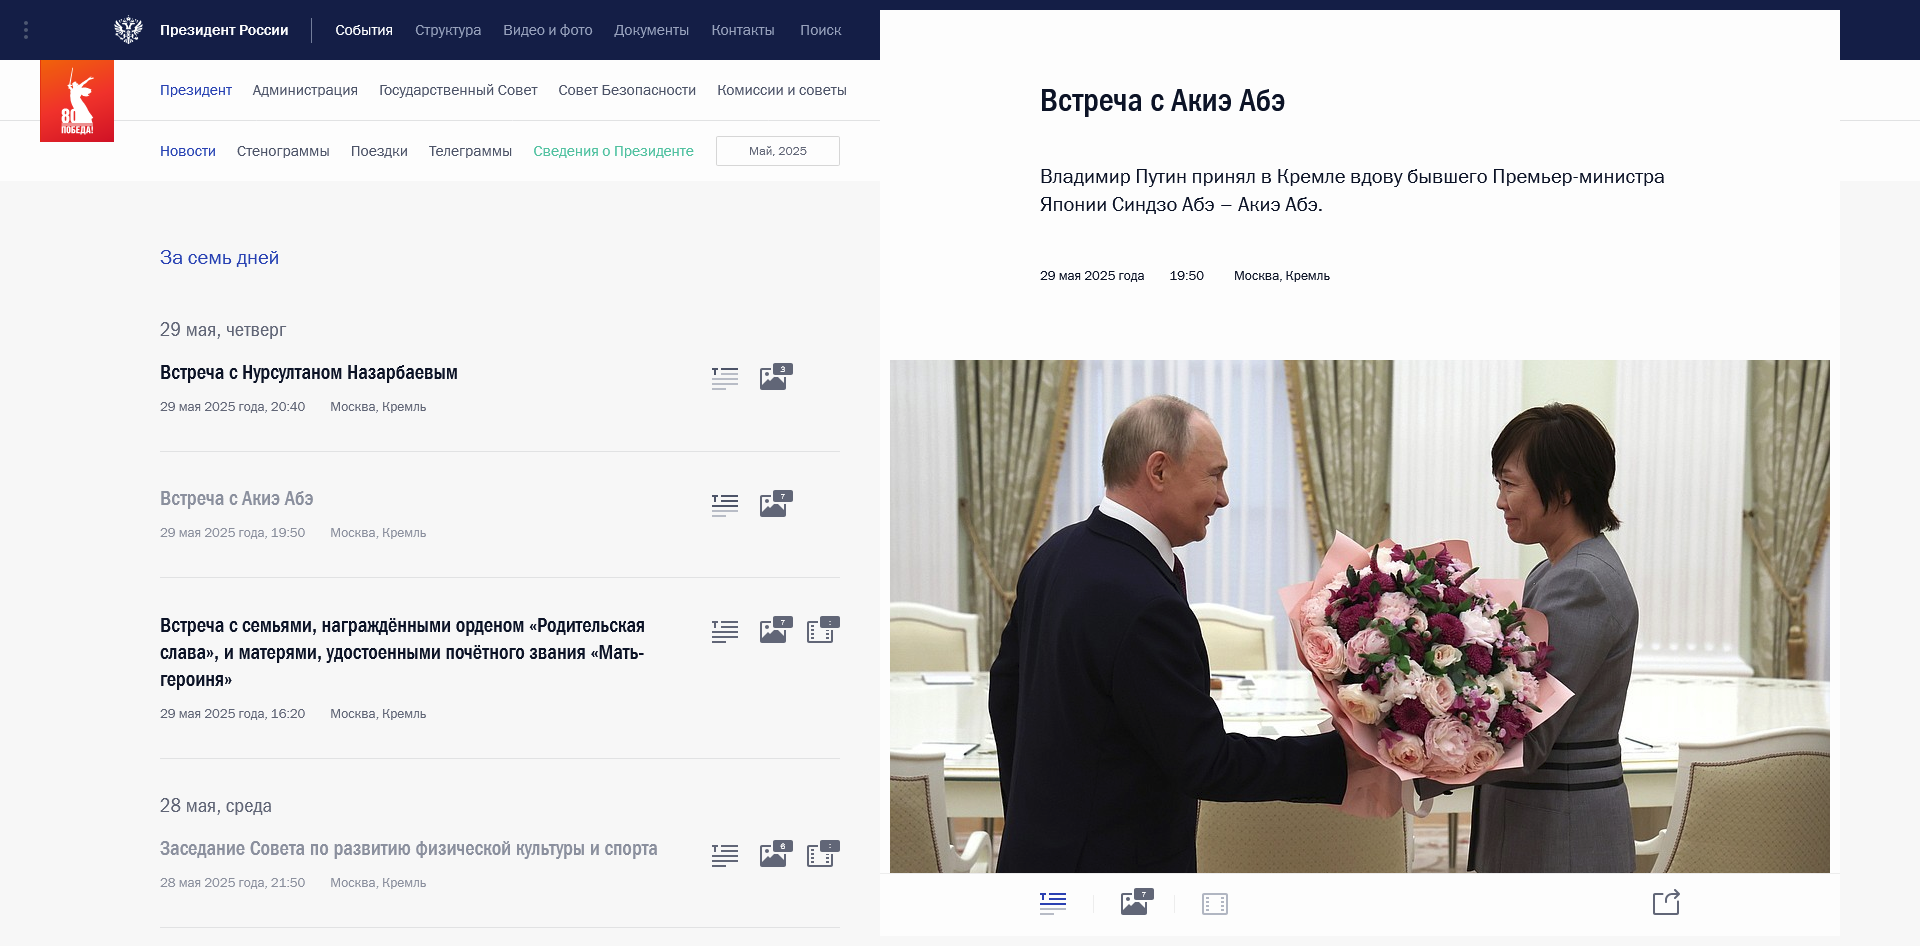
Task: Open text of Назарбаев meeting
Action: (x=725, y=378)
